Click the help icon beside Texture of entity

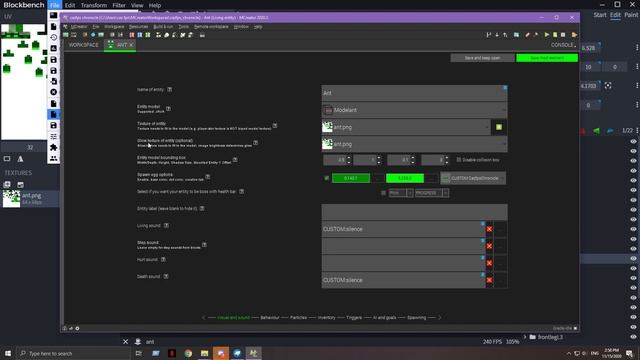[x=275, y=126]
